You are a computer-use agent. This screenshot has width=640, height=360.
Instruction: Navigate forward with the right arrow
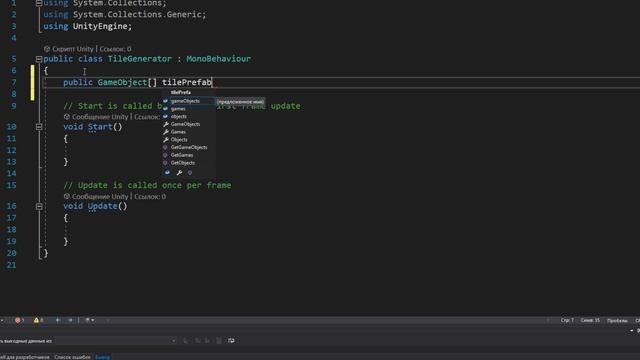click(x=70, y=320)
